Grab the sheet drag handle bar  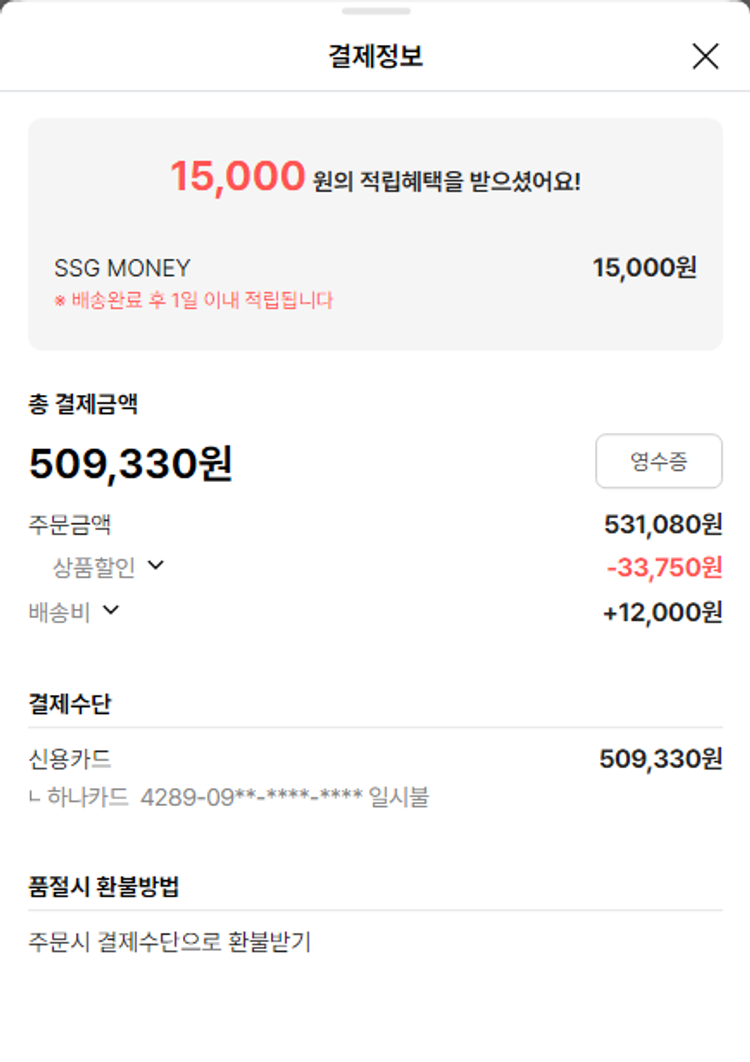[375, 11]
